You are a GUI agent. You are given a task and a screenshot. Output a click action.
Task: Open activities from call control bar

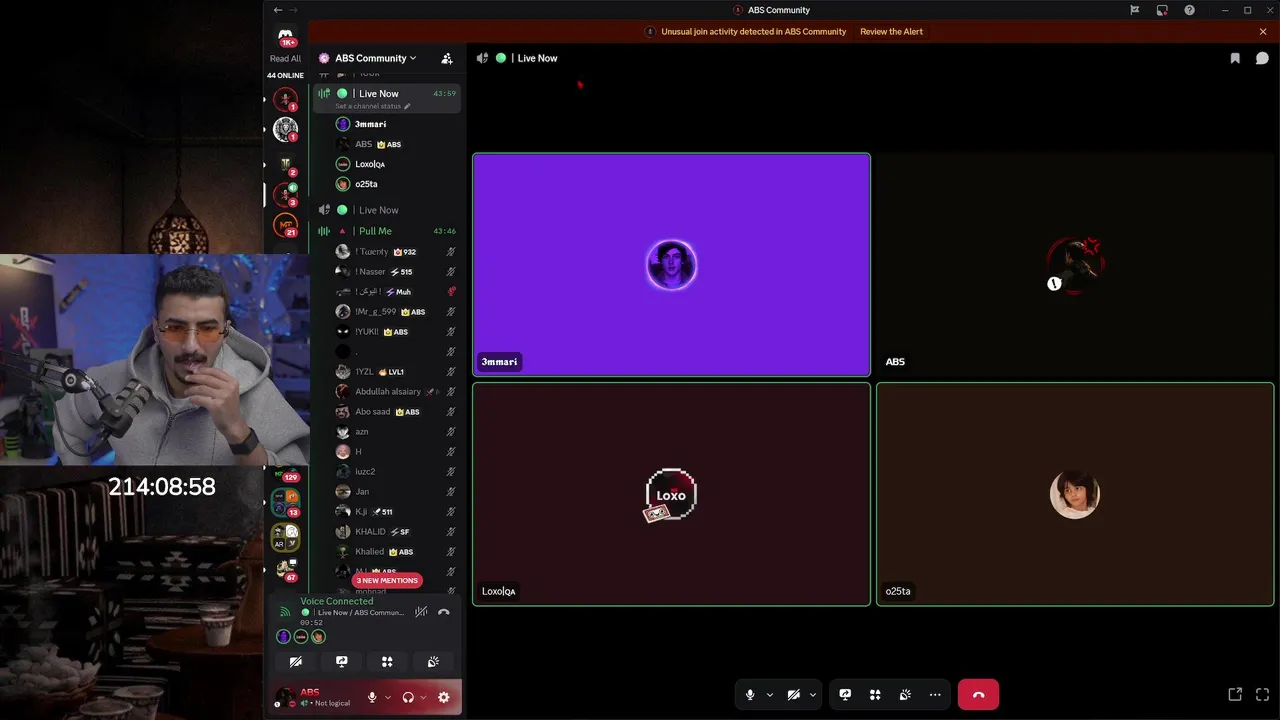pyautogui.click(x=875, y=695)
